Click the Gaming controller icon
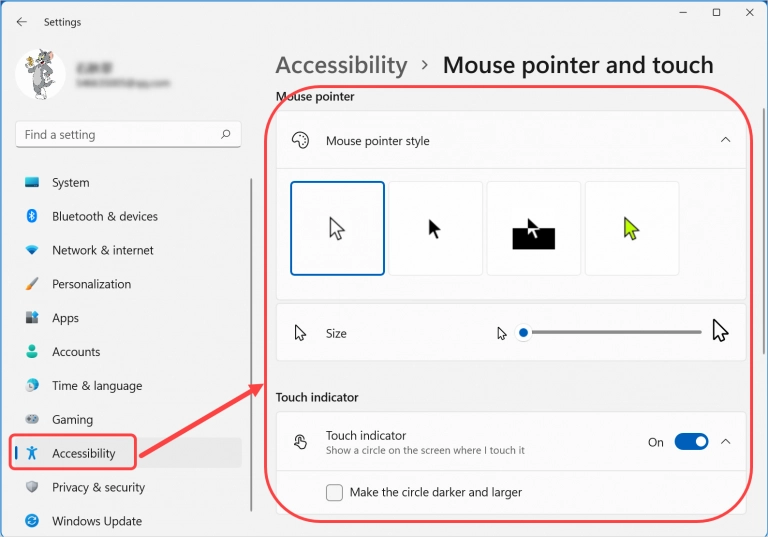This screenshot has width=768, height=537. point(32,419)
